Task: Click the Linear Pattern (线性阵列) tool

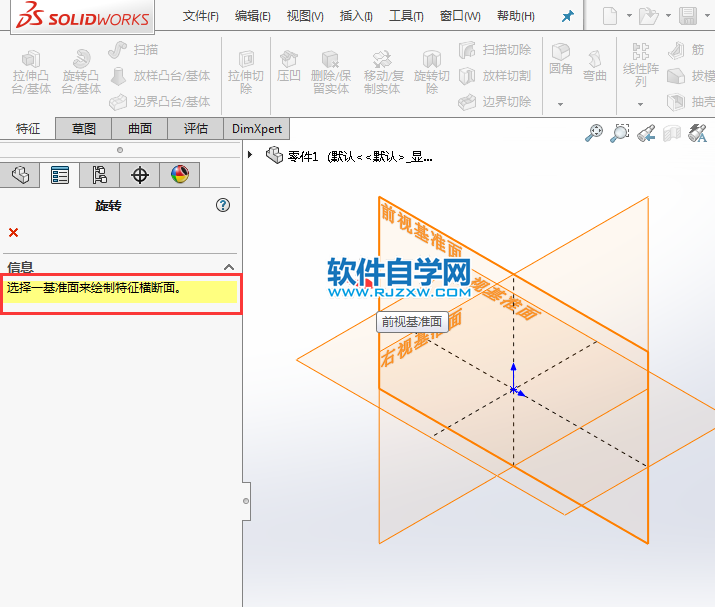Action: click(641, 65)
